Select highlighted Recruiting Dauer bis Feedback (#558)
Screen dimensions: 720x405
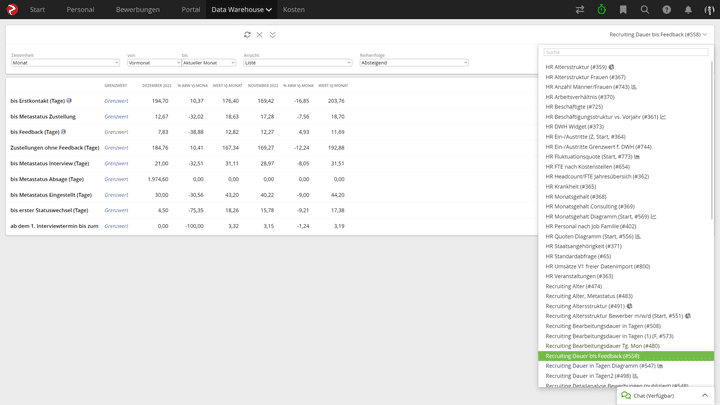[x=626, y=356]
